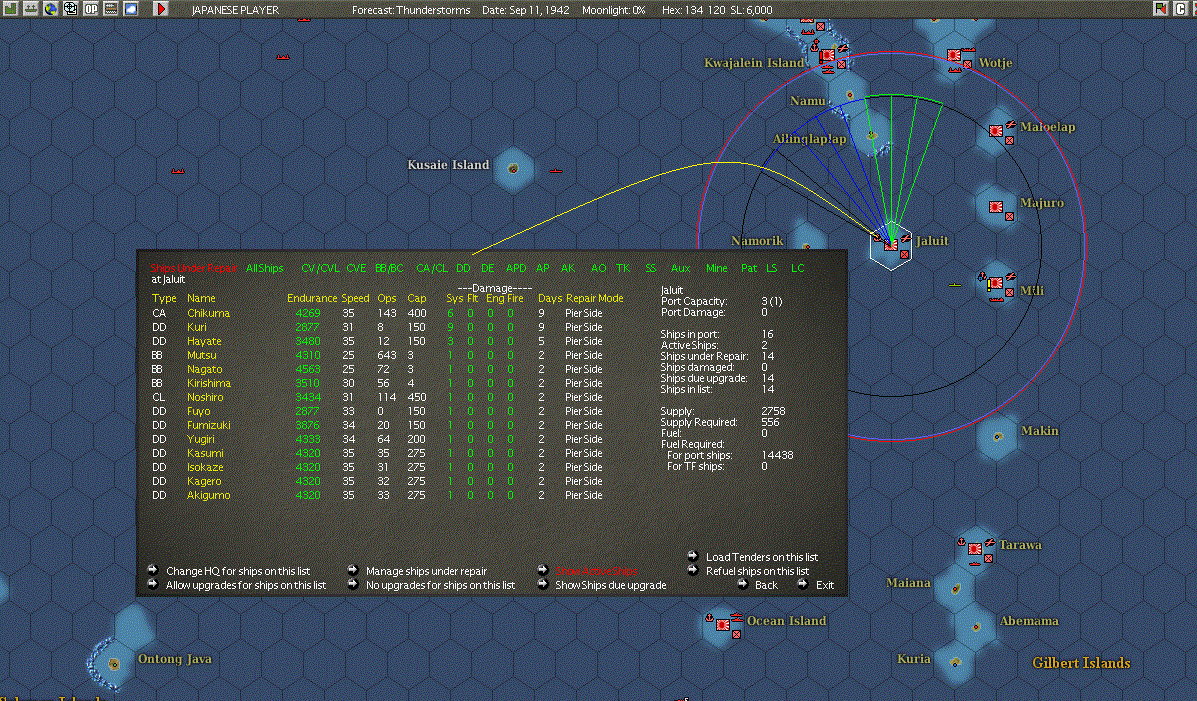Select the ship Chikuma in list
The image size is (1197, 701).
[208, 313]
